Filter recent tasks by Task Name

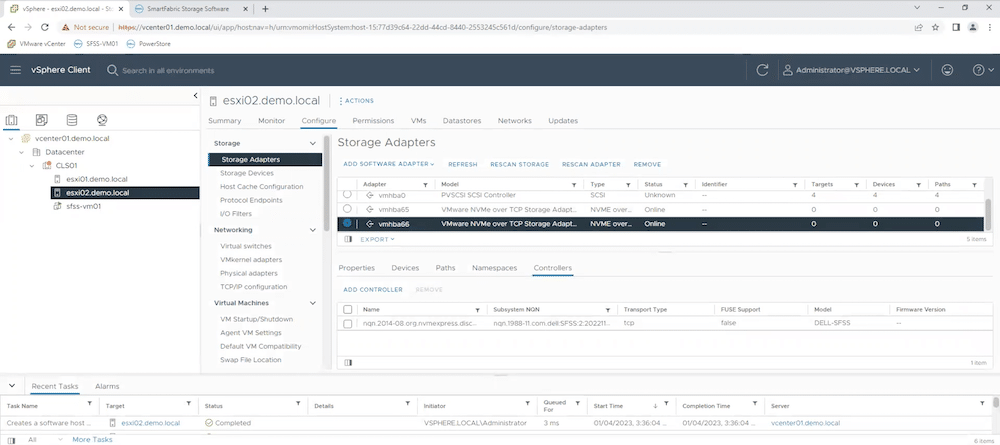pos(89,404)
